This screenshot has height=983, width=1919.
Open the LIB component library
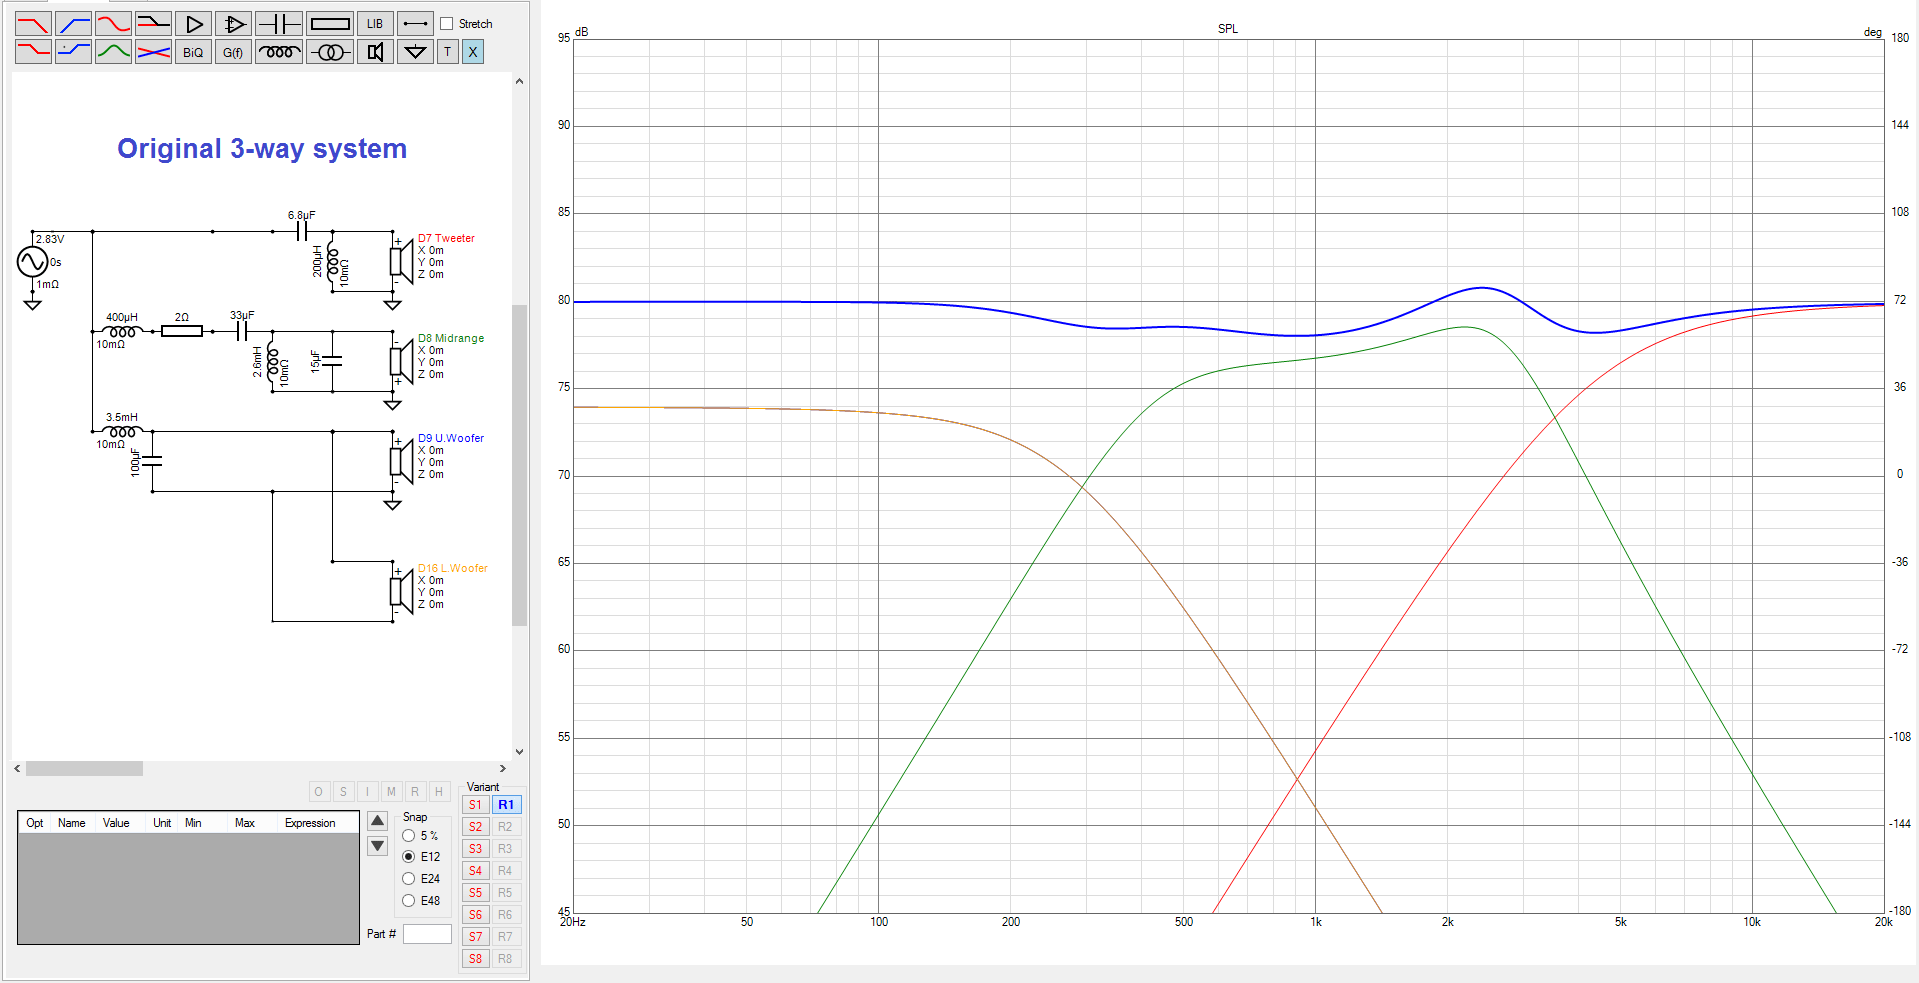coord(375,24)
